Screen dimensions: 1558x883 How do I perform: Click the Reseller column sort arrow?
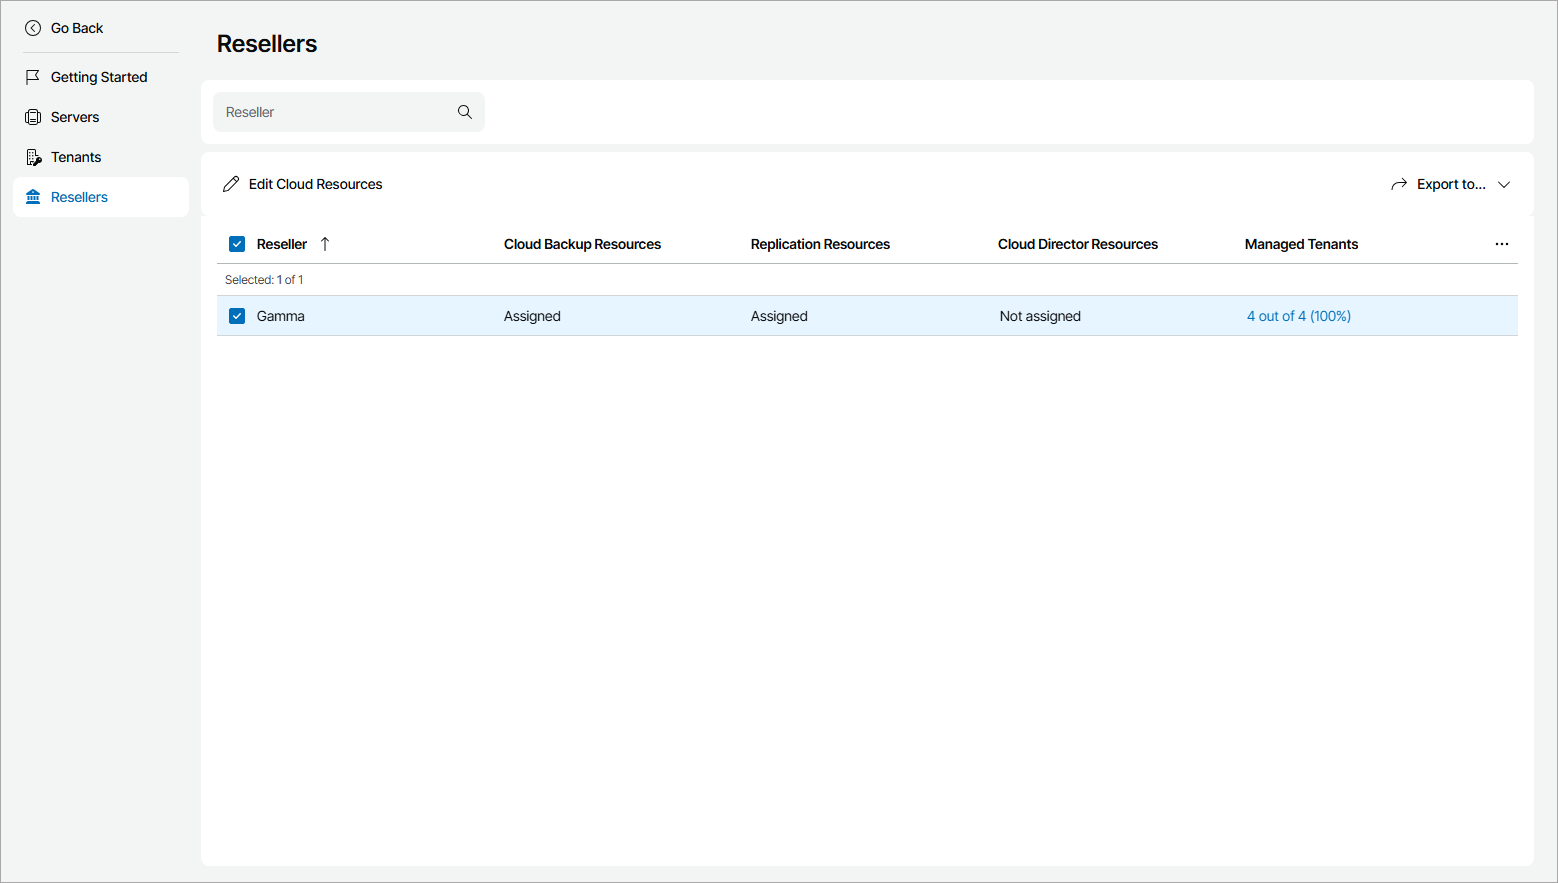coord(325,243)
